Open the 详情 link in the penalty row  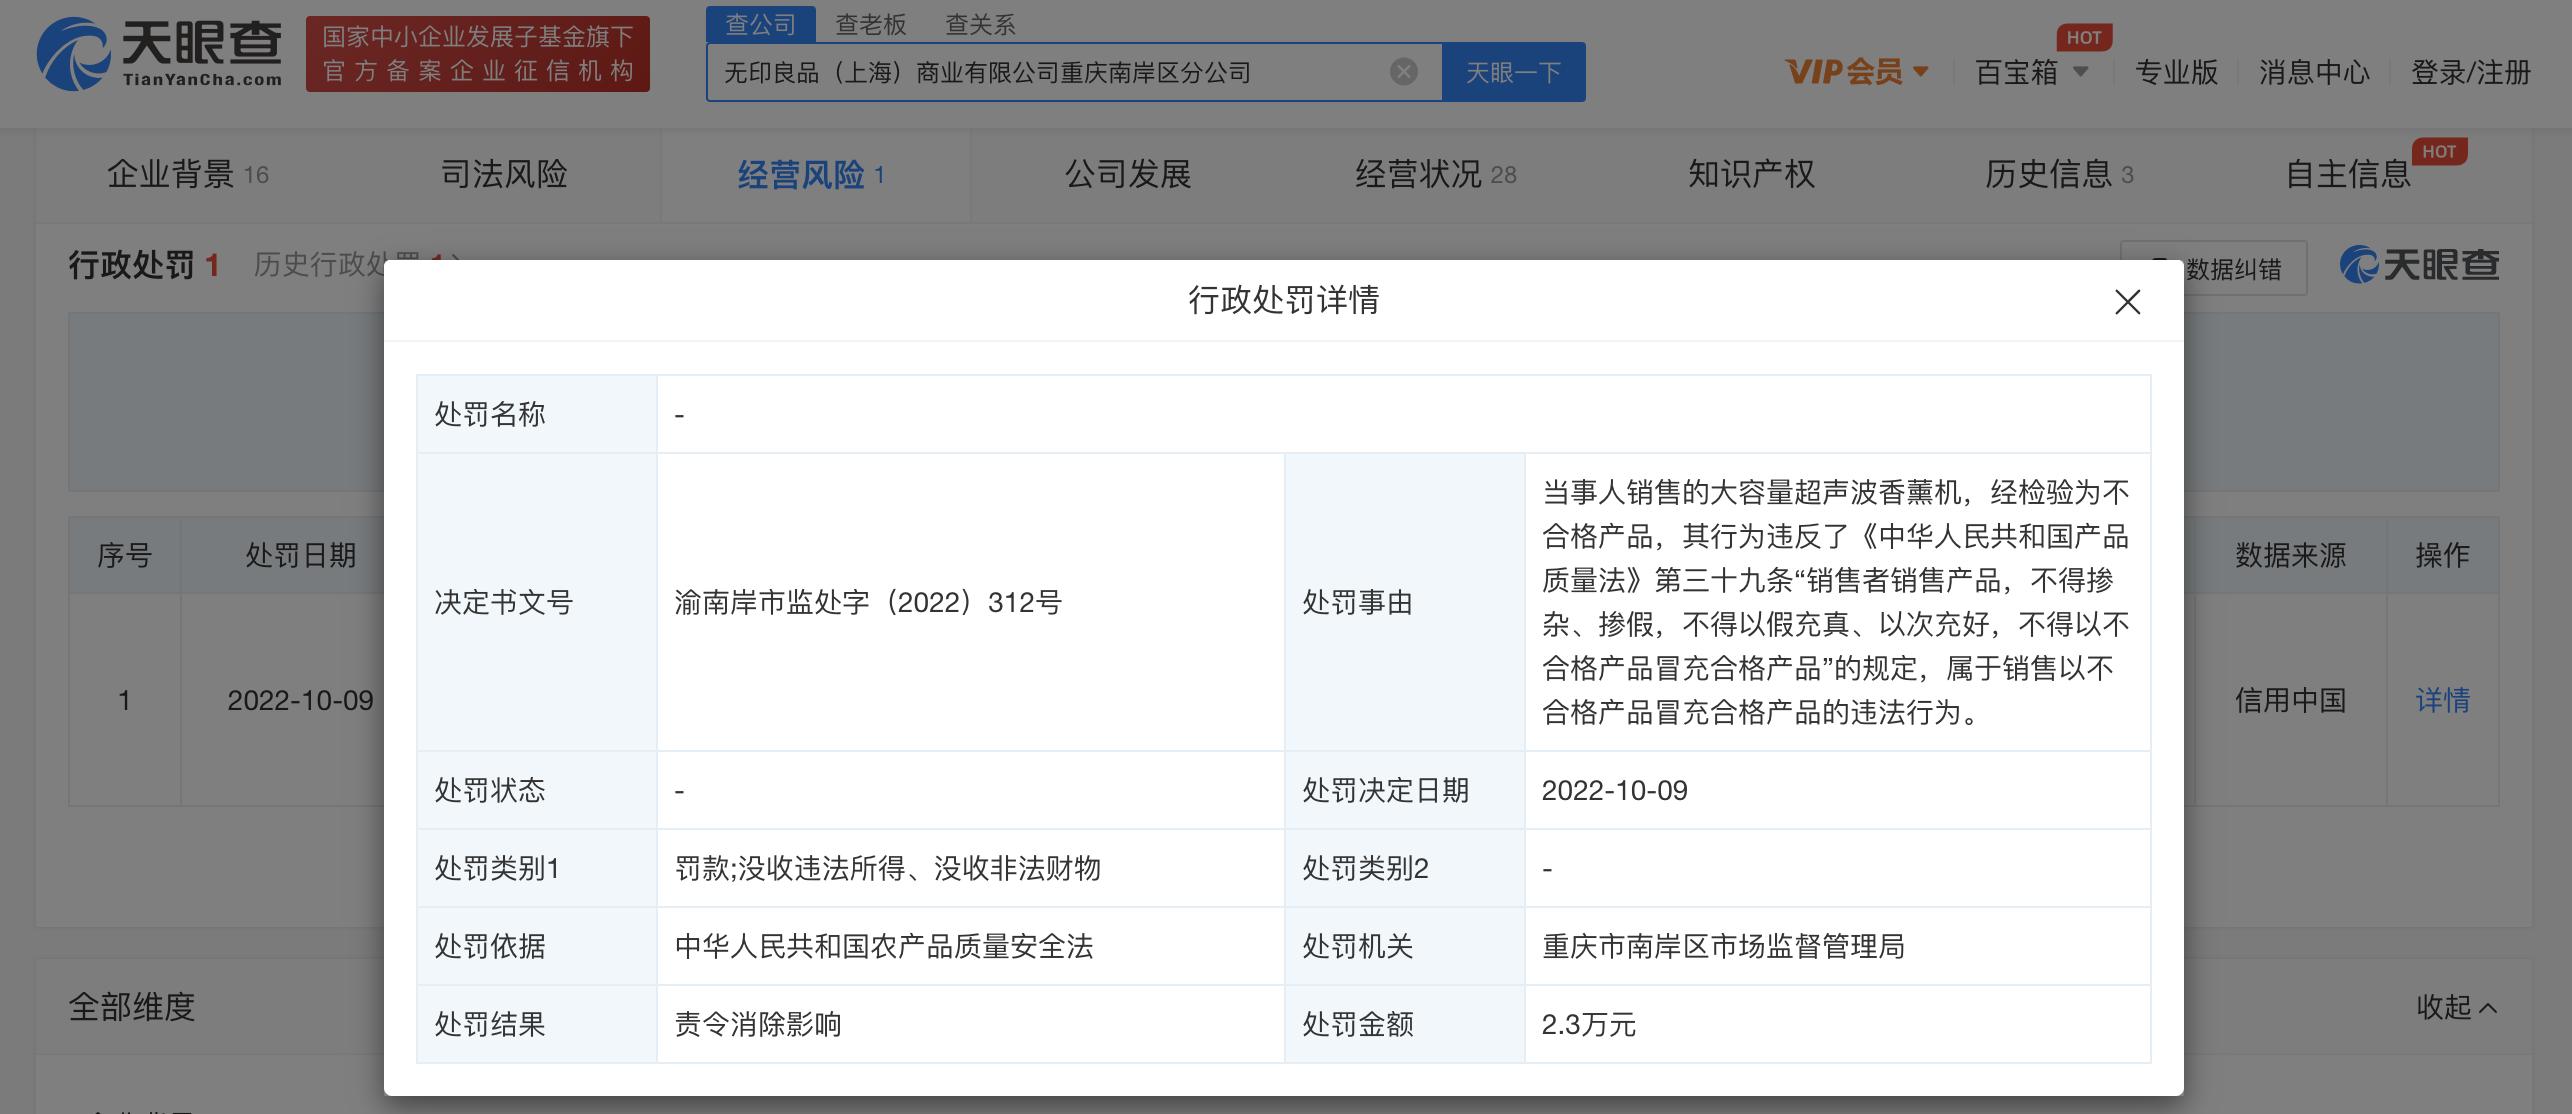(x=2443, y=700)
